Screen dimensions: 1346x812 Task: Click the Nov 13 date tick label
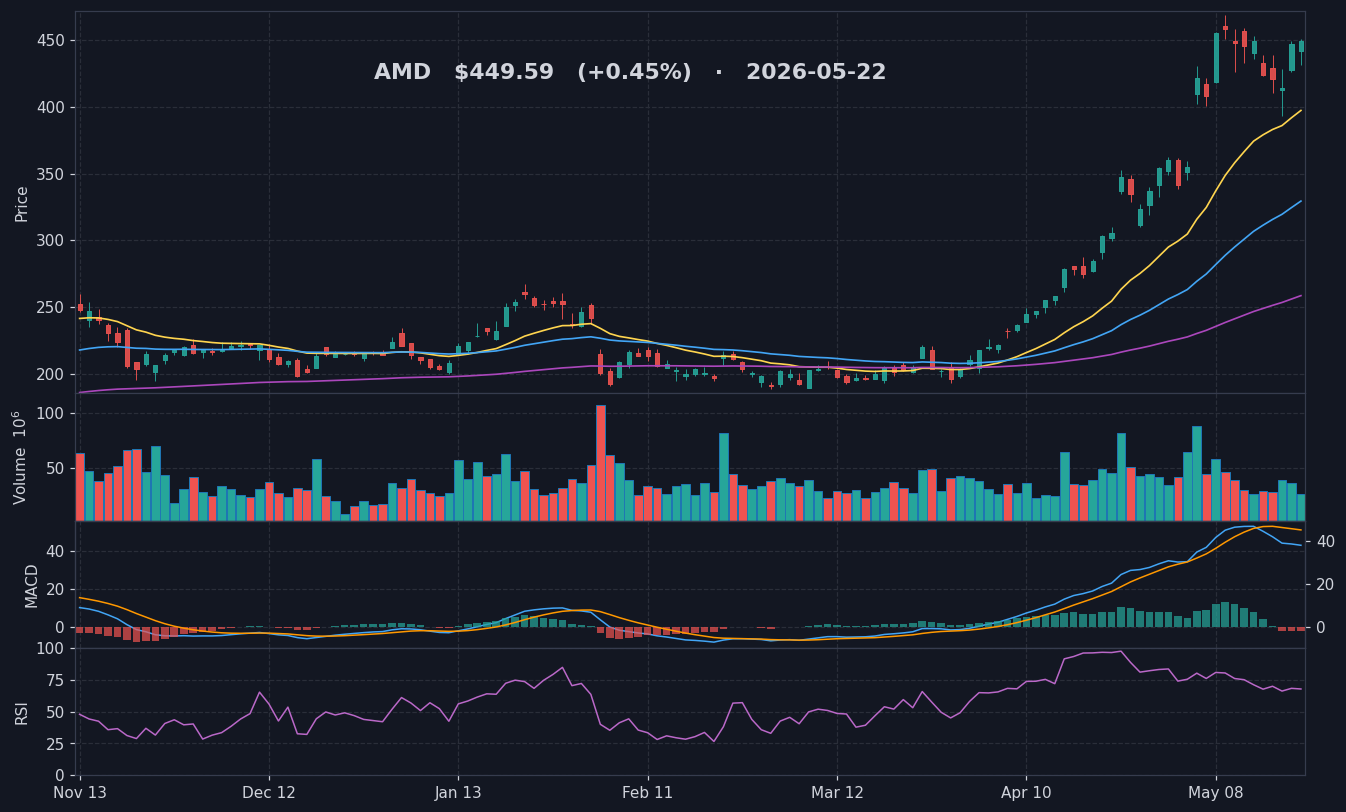[80, 793]
